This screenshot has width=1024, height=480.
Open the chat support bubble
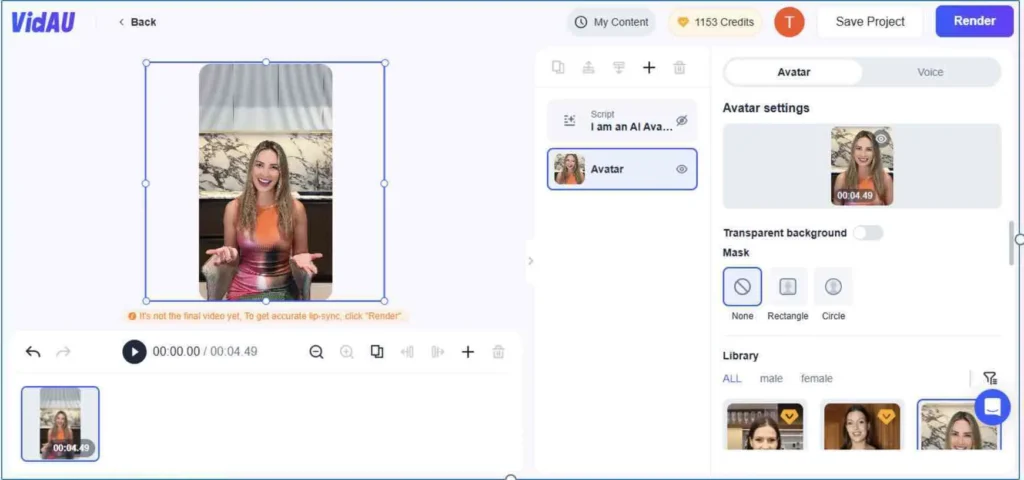pyautogui.click(x=992, y=407)
